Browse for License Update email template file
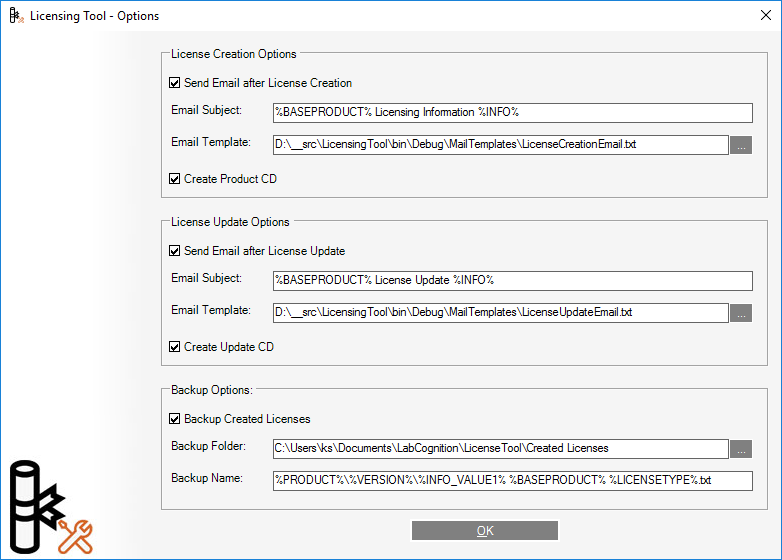This screenshot has width=782, height=560. (x=741, y=313)
